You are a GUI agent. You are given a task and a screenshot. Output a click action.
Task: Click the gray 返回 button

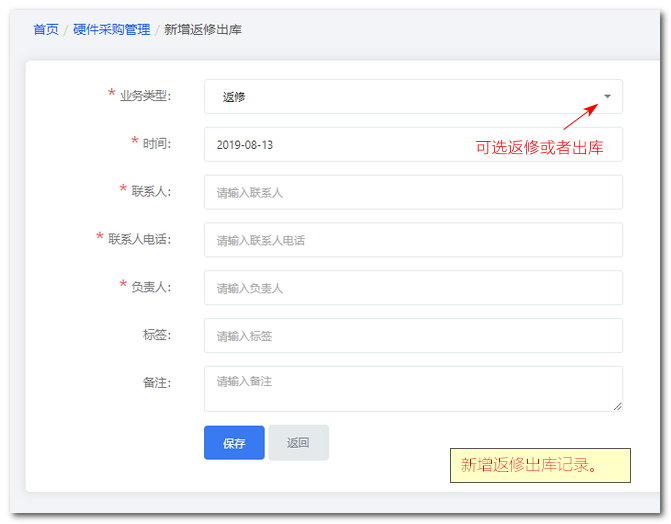coord(298,443)
